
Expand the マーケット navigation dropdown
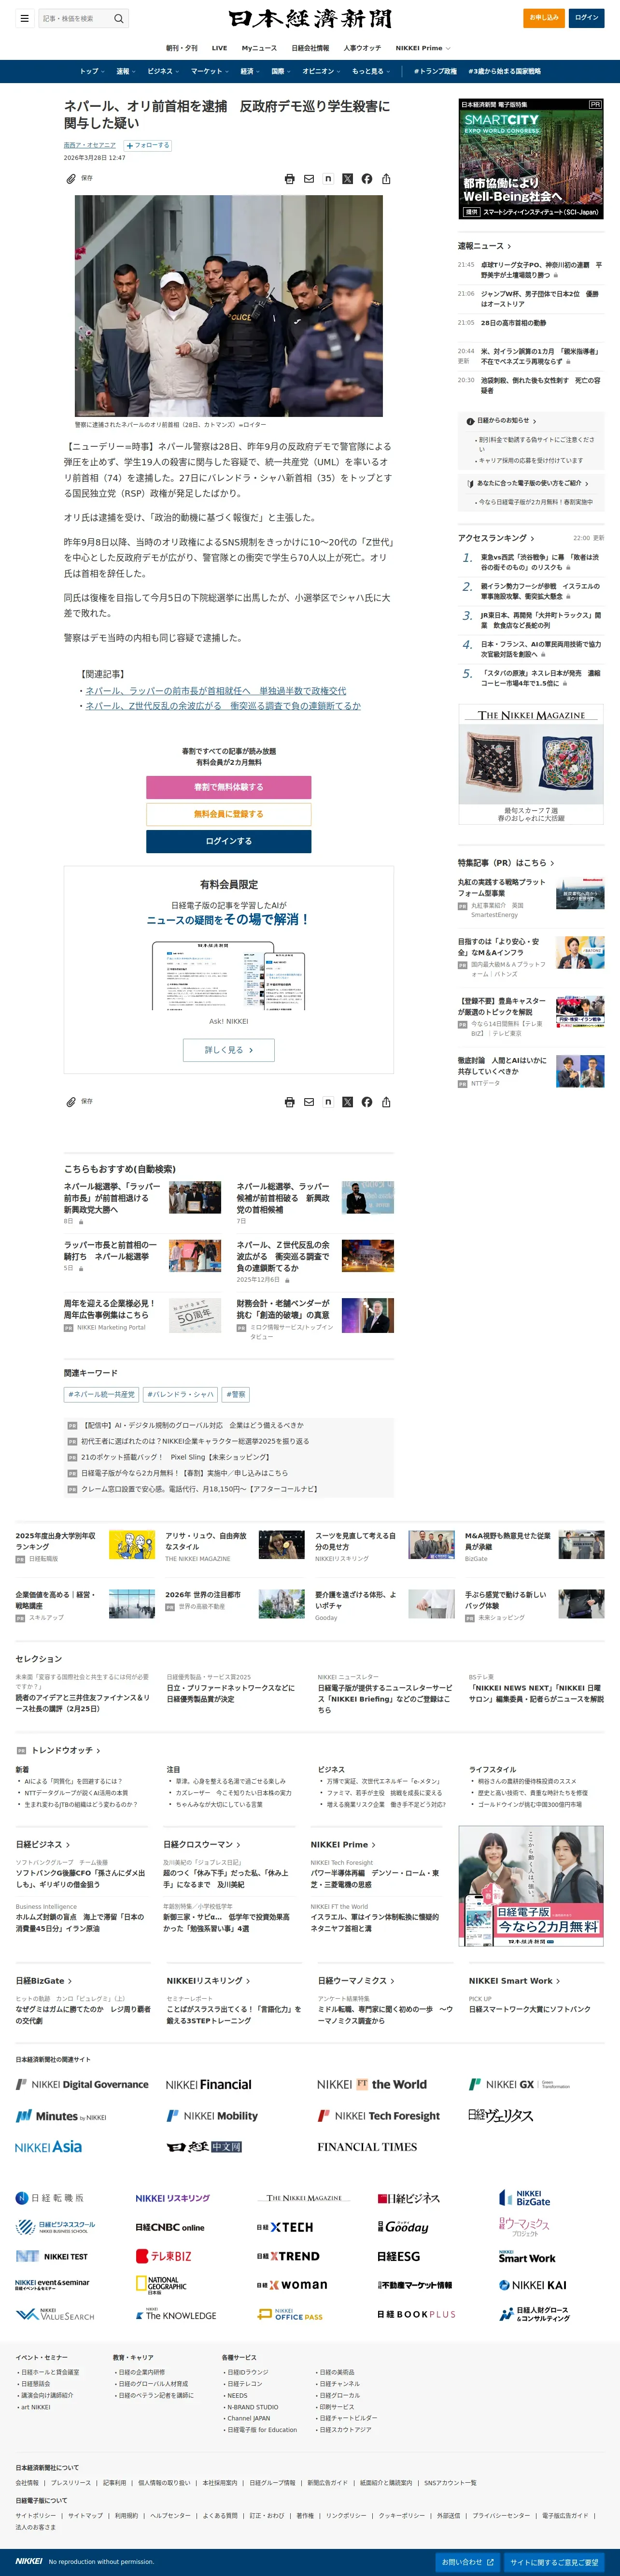tap(209, 72)
